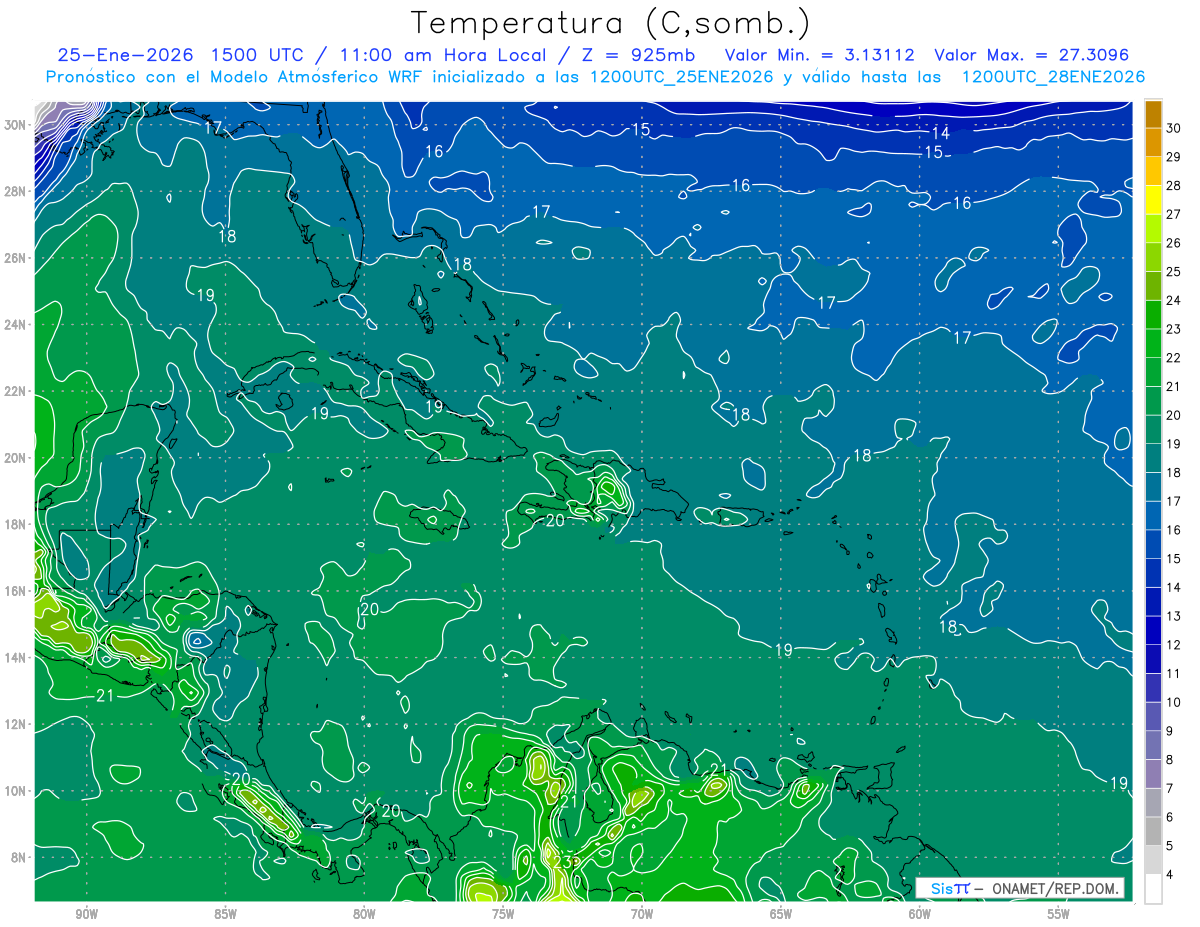Click the 55W longitude axis label
The width and height of the screenshot is (1200, 927).
tap(1059, 914)
